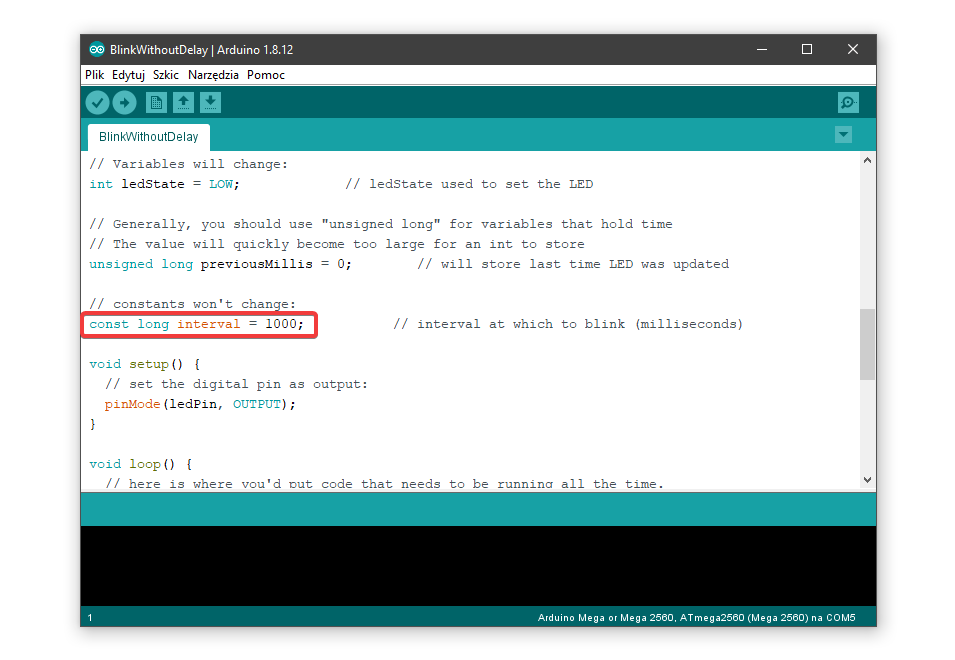Click the 'previousMillis' variable name
The height and width of the screenshot is (660, 955).
pos(256,264)
